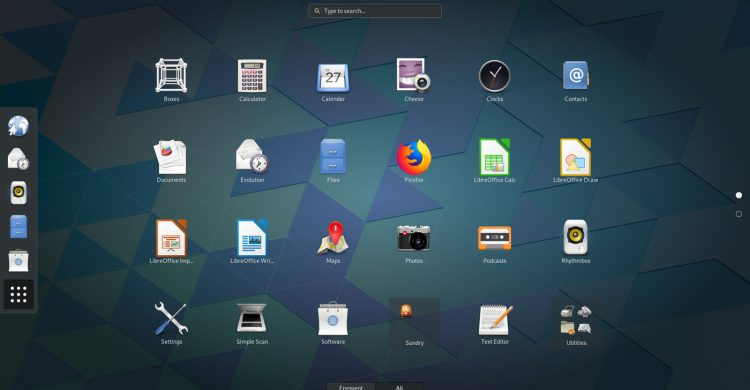
Task: Toggle the Show Applications grid button
Action: click(x=19, y=294)
